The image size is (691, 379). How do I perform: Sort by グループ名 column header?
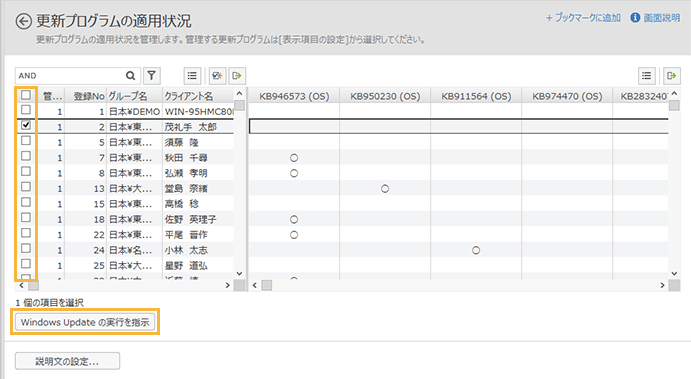(128, 96)
